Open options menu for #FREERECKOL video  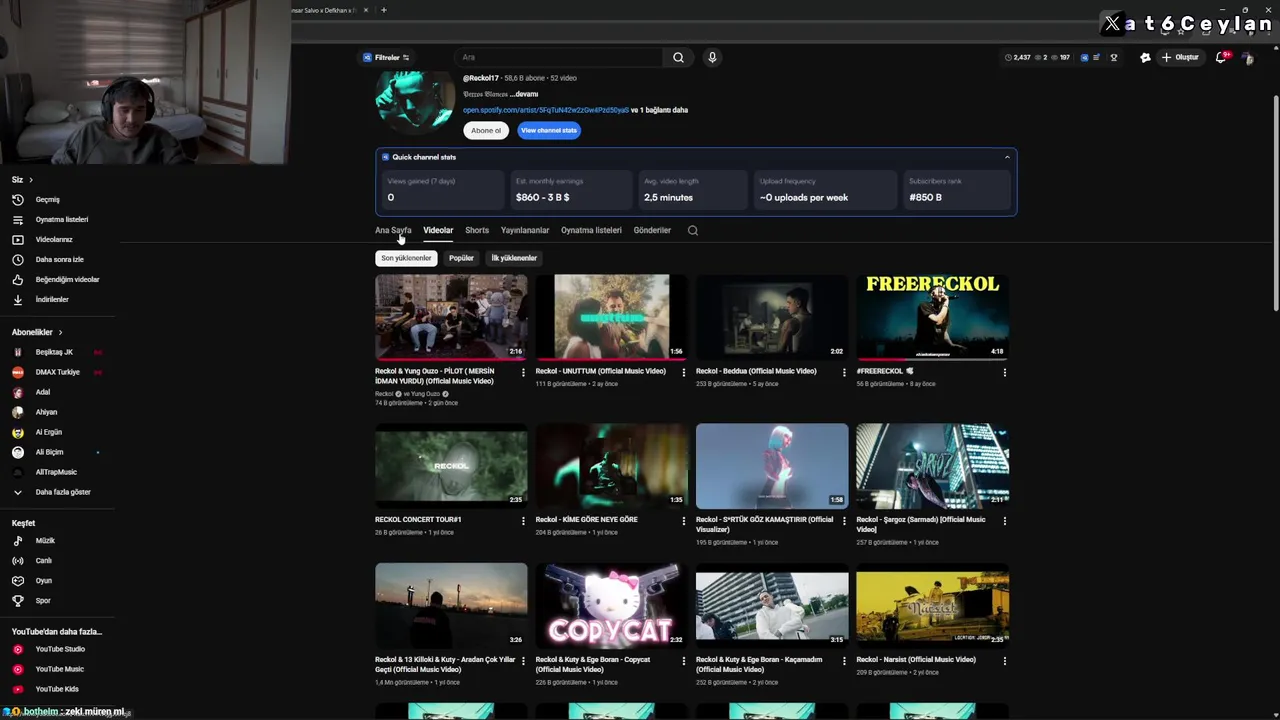pos(1004,372)
